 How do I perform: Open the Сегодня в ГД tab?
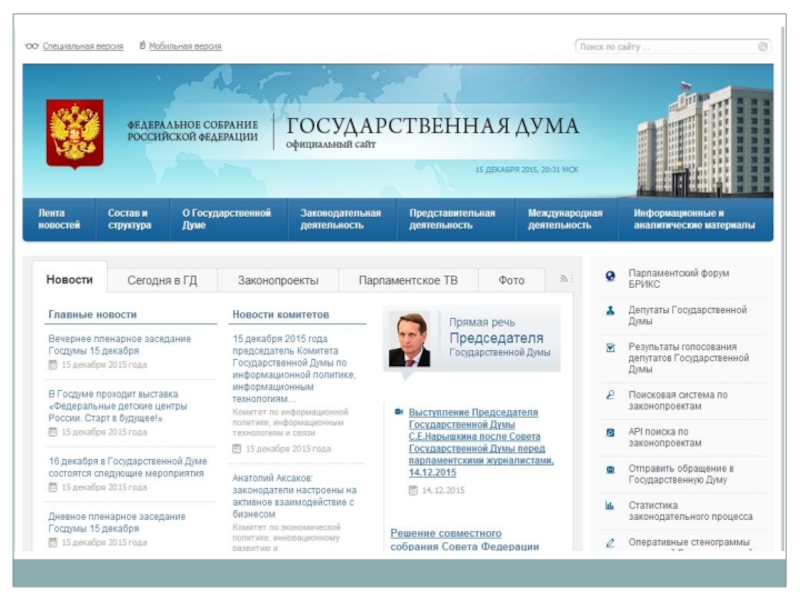162,281
